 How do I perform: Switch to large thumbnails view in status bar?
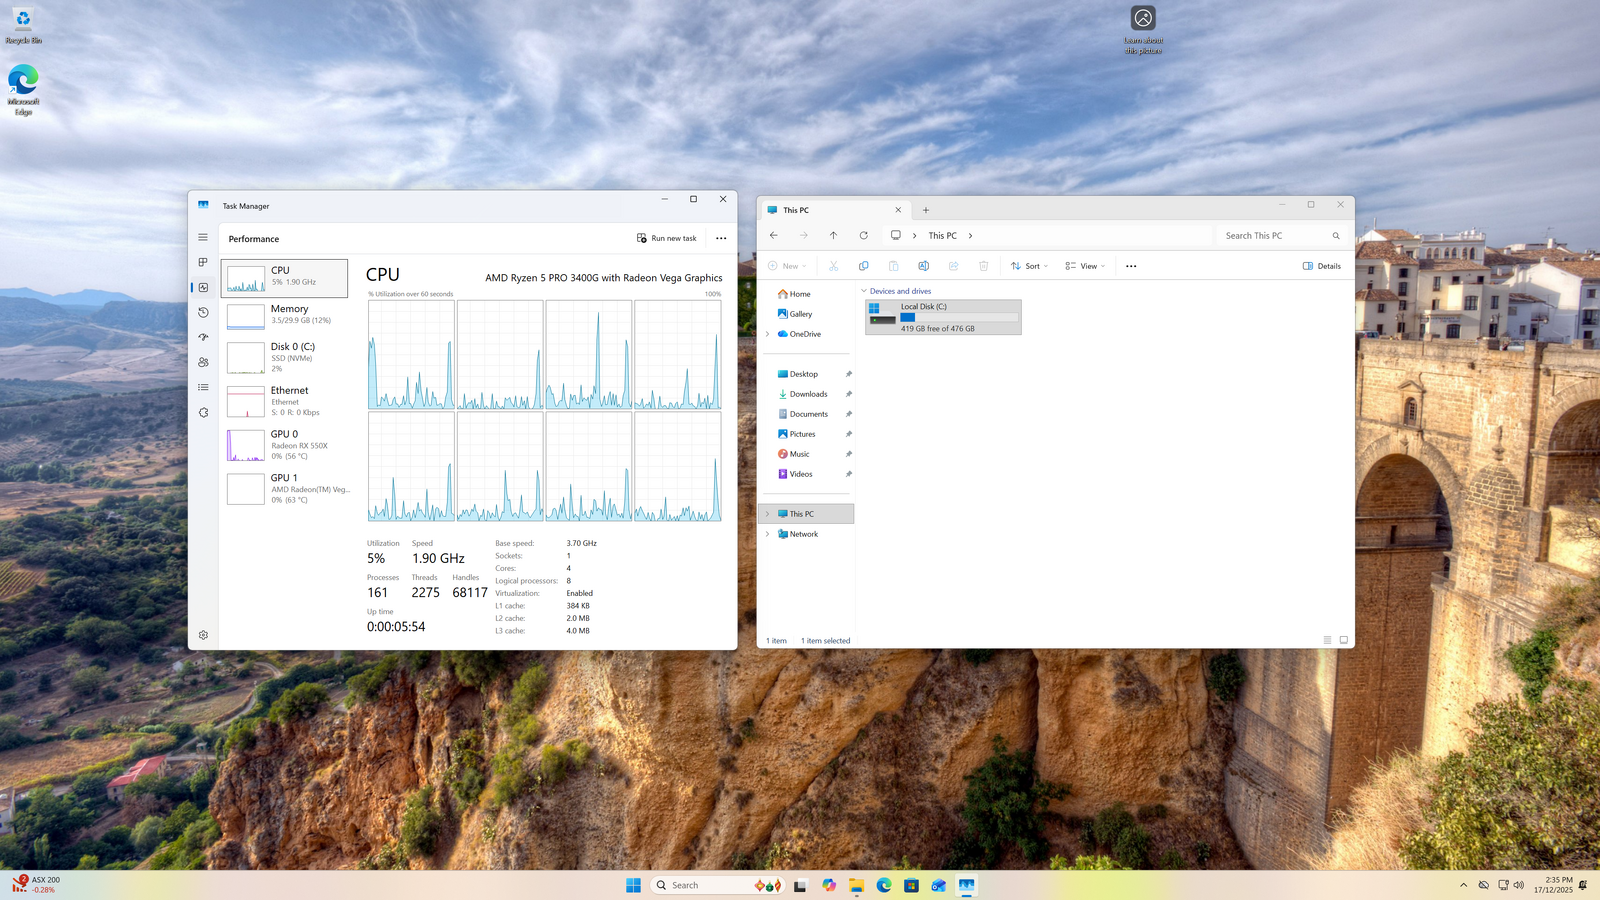coord(1343,640)
